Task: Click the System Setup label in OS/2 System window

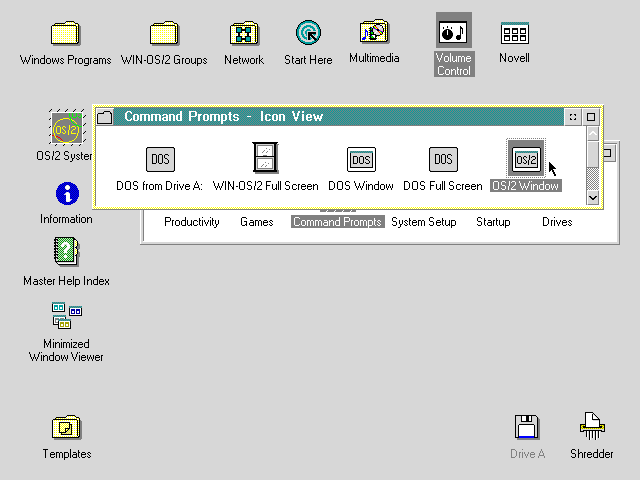Action: (x=424, y=222)
